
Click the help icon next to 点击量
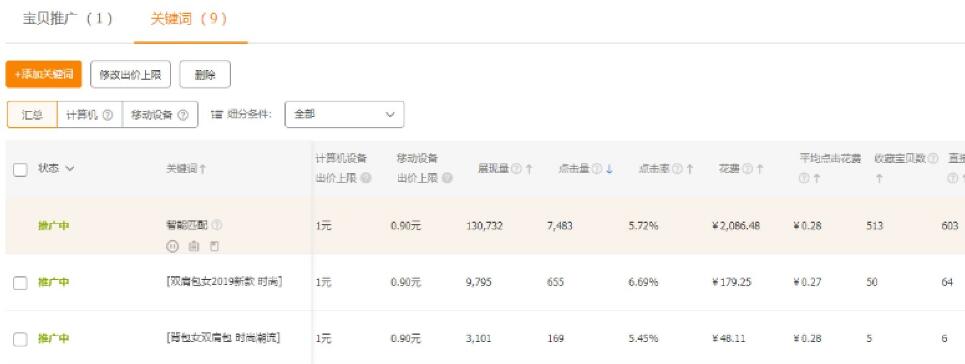[597, 169]
